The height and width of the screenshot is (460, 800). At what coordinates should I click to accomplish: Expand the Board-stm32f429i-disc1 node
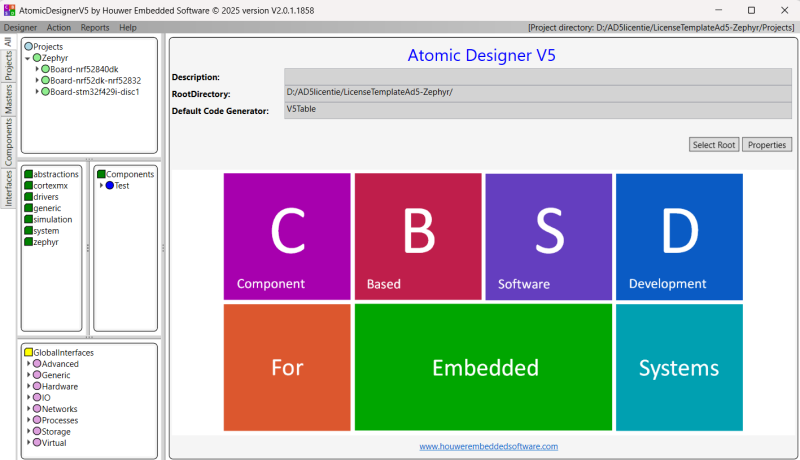click(x=37, y=91)
